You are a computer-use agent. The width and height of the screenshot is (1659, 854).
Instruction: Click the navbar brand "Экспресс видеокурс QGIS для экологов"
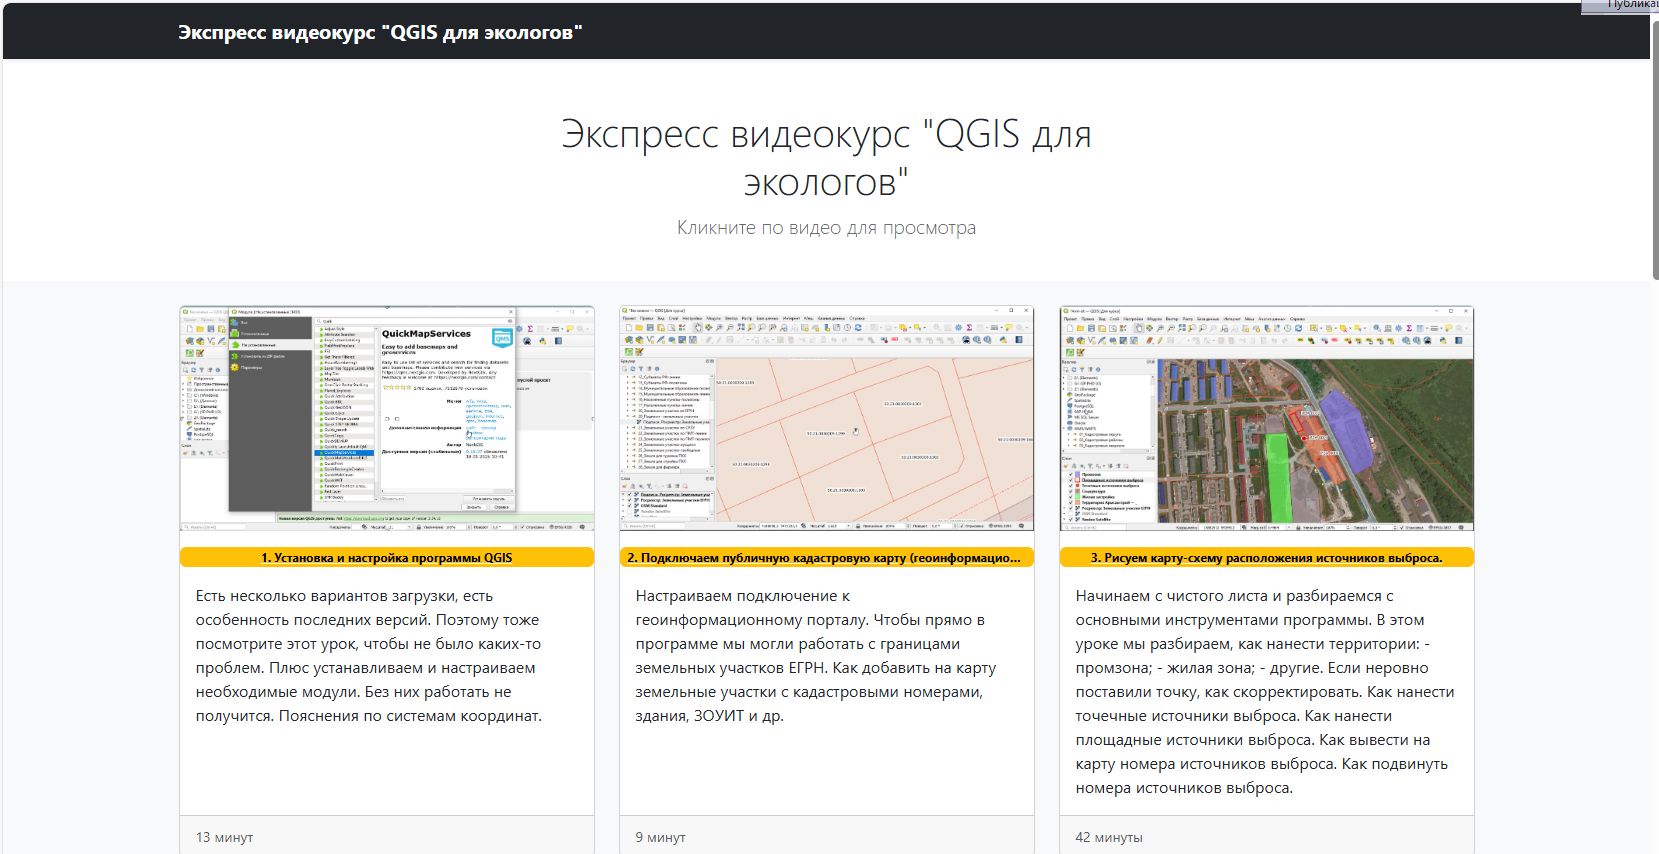click(380, 32)
